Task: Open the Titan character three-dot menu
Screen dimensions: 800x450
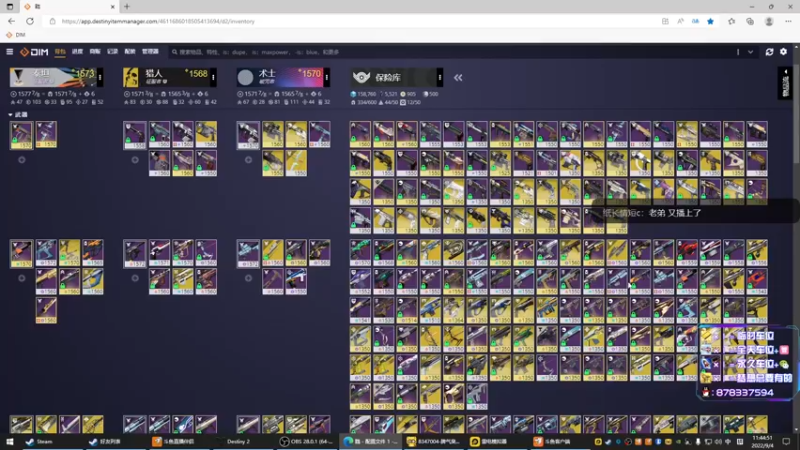Action: click(99, 78)
